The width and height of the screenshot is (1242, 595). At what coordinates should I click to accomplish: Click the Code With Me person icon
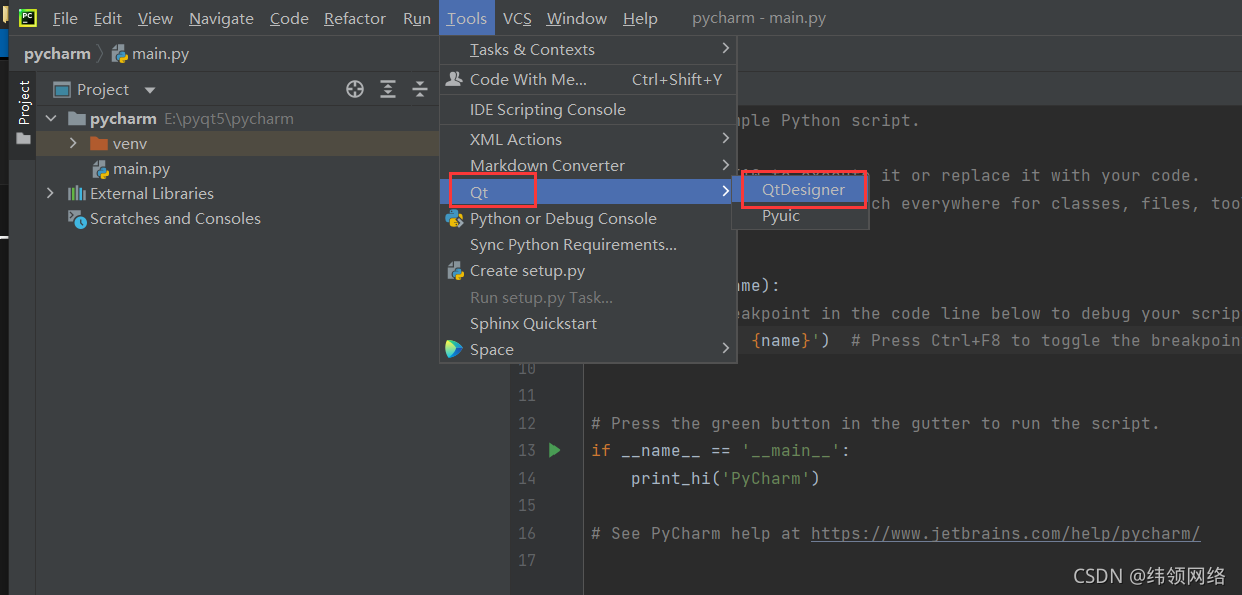pyautogui.click(x=454, y=79)
